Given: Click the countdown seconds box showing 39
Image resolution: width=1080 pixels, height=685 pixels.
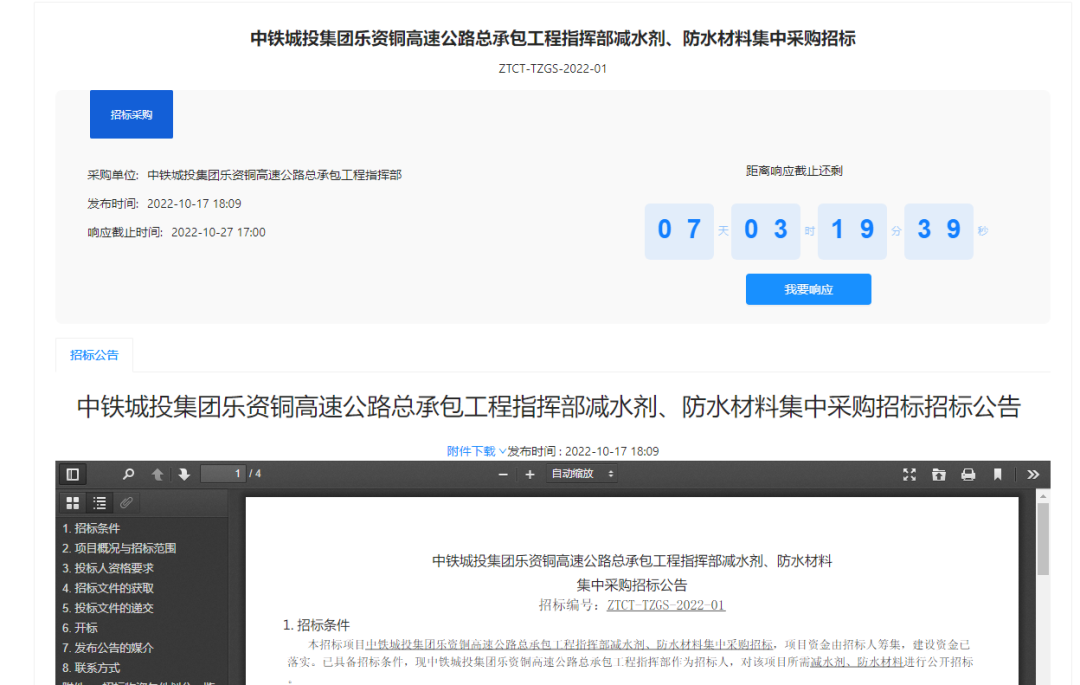Looking at the screenshot, I should pos(938,231).
